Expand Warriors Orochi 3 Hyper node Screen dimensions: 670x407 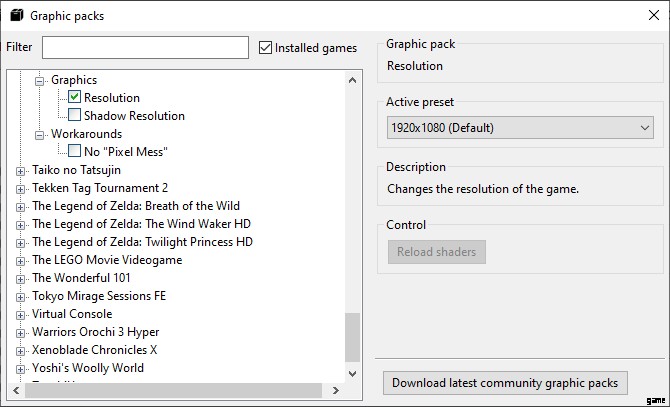point(20,333)
